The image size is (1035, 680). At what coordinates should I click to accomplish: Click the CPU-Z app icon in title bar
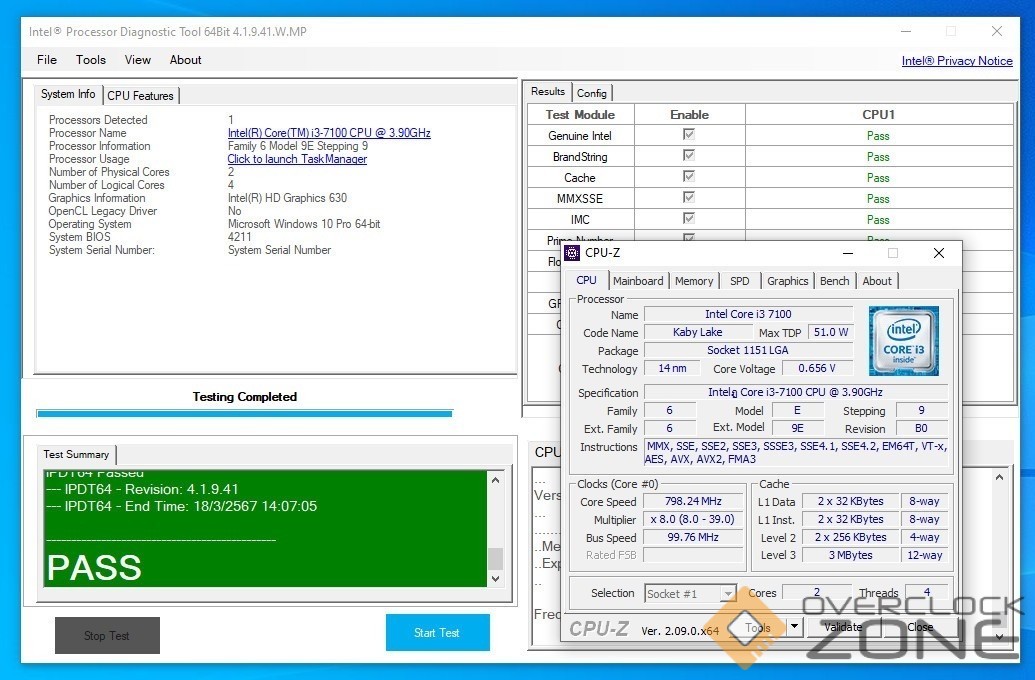(x=573, y=253)
